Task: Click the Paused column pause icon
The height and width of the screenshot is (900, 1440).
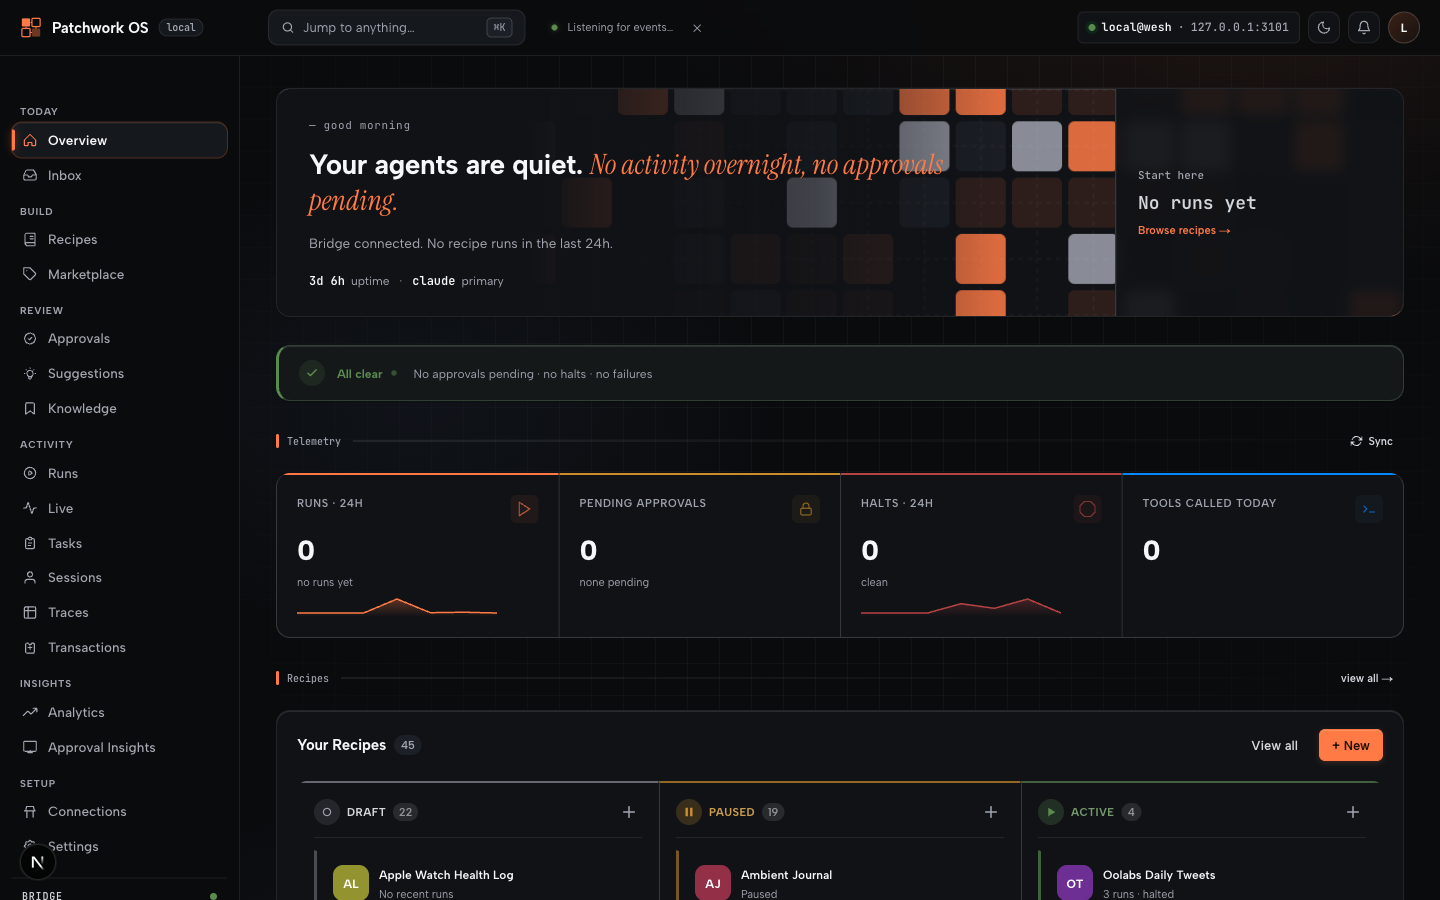Action: point(689,812)
